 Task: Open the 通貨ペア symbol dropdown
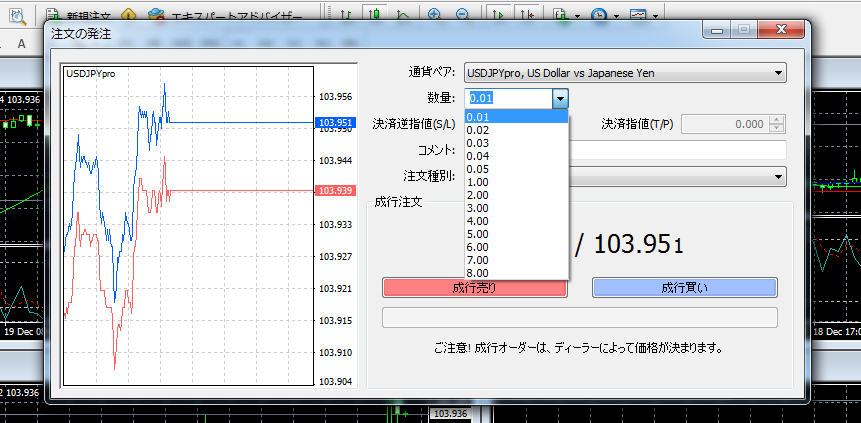[x=625, y=73]
